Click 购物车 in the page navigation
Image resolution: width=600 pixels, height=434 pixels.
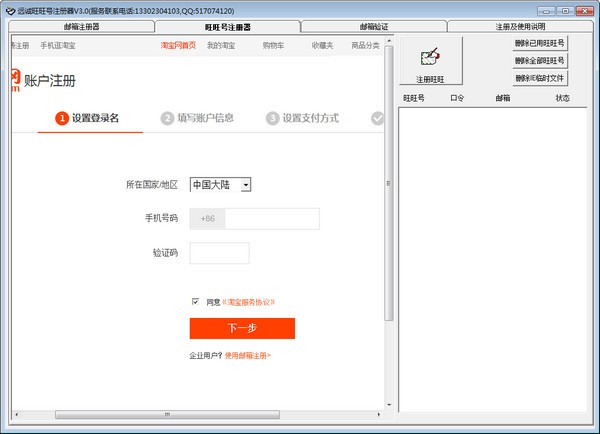point(273,45)
